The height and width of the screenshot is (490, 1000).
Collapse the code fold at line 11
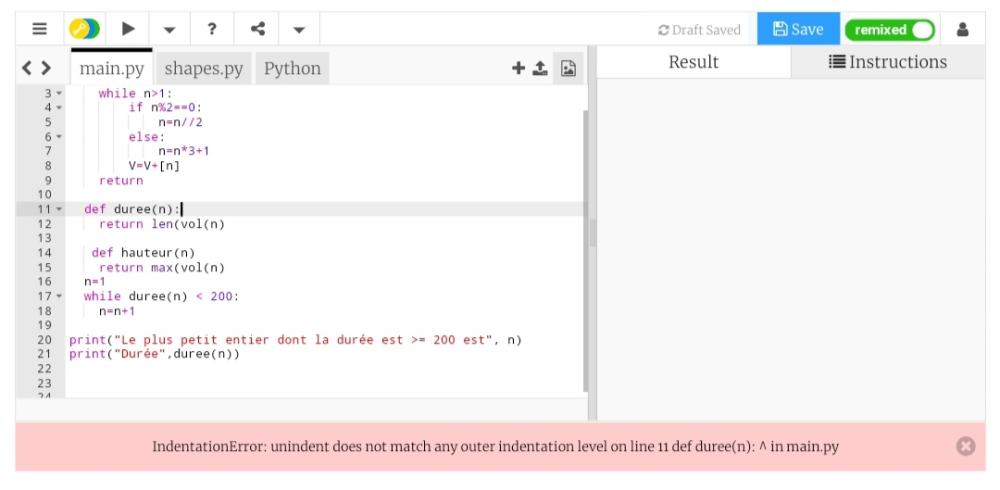tap(58, 209)
